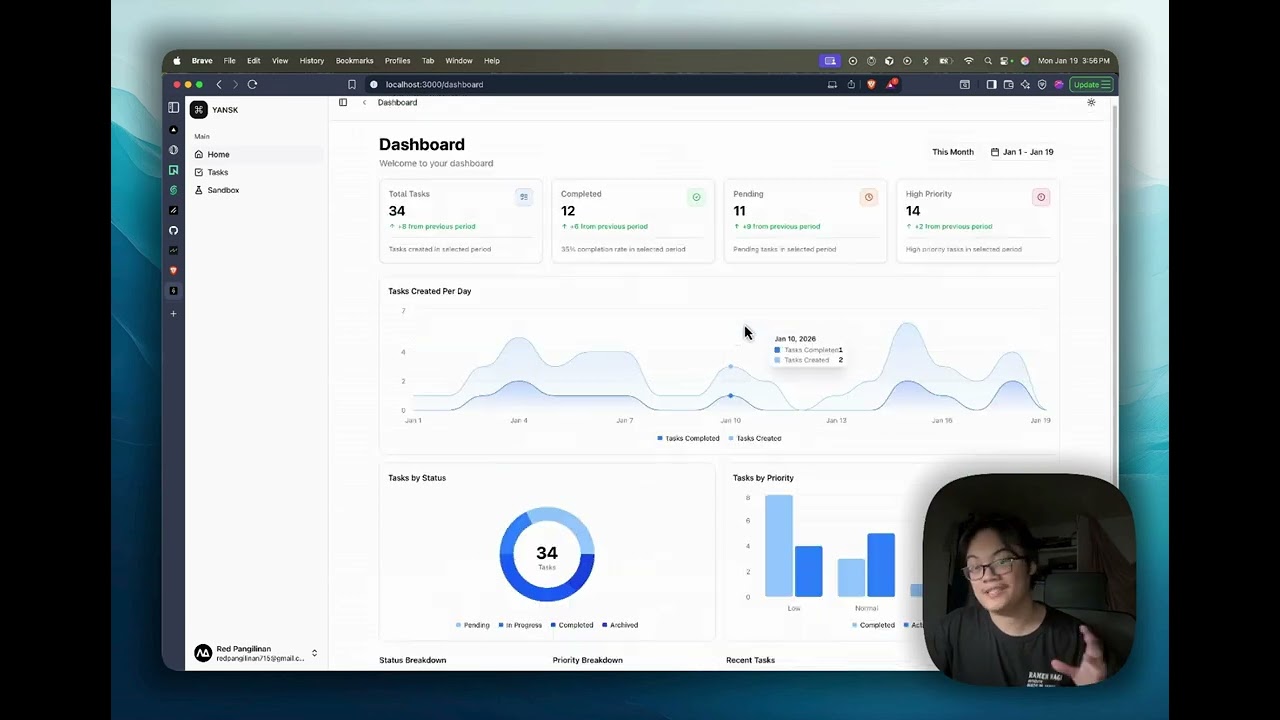
Task: Open the Jan 1 - Jan 19 date range picker
Action: [1022, 152]
